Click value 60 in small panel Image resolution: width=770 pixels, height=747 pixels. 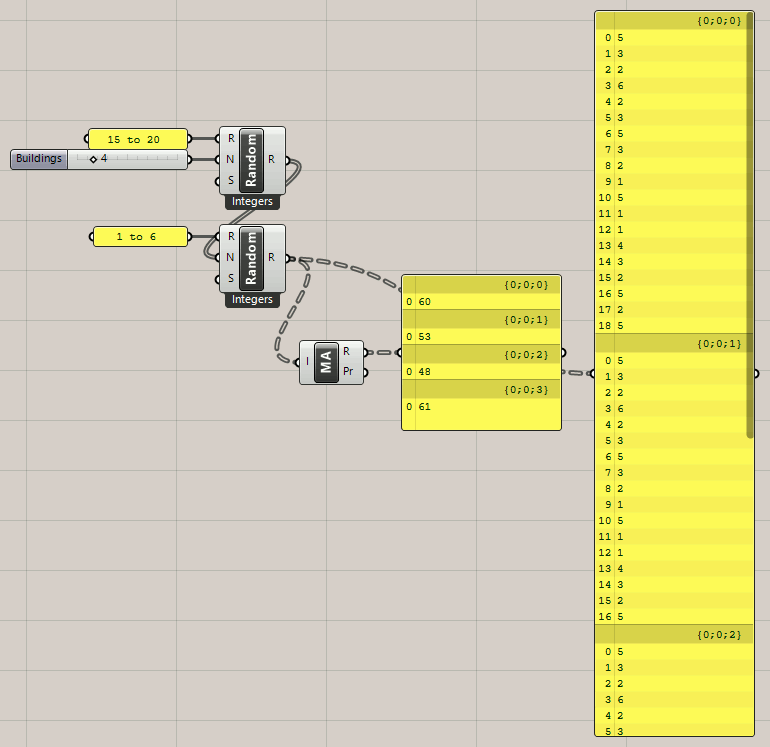(x=424, y=302)
